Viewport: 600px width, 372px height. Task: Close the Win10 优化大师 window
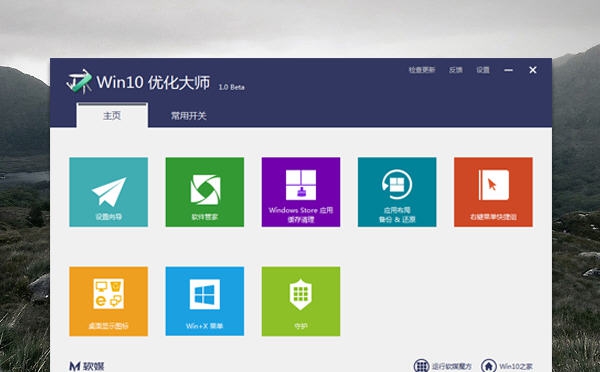point(533,70)
